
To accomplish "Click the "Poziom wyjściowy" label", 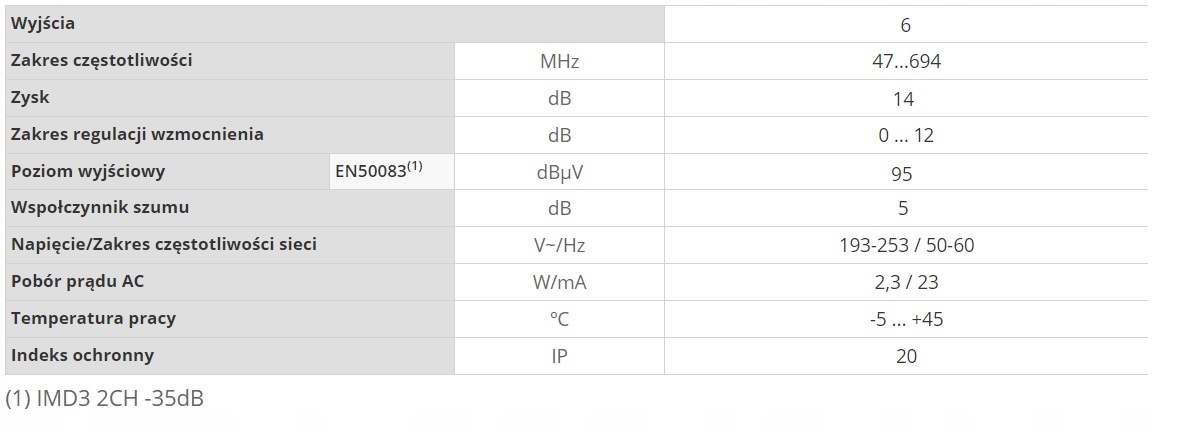I will (88, 171).
